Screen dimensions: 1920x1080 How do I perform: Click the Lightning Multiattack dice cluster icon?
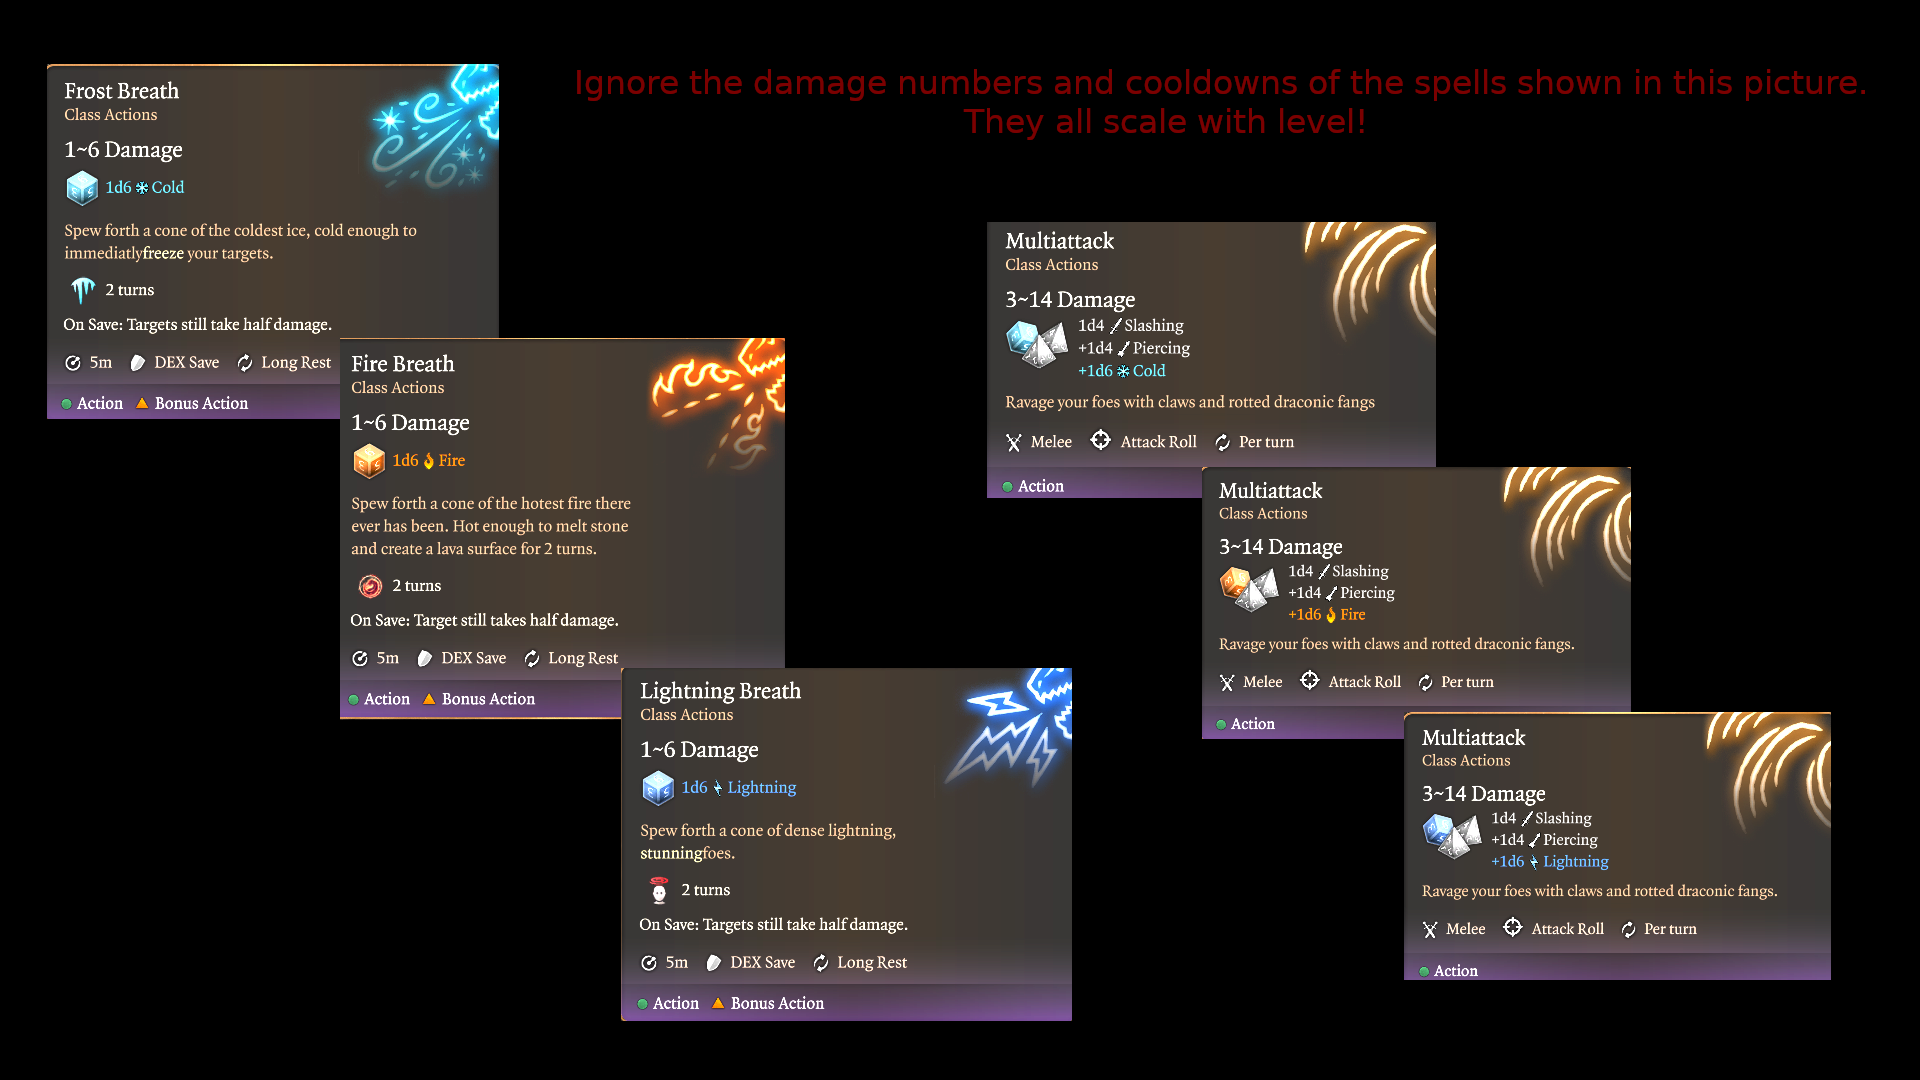(1451, 836)
